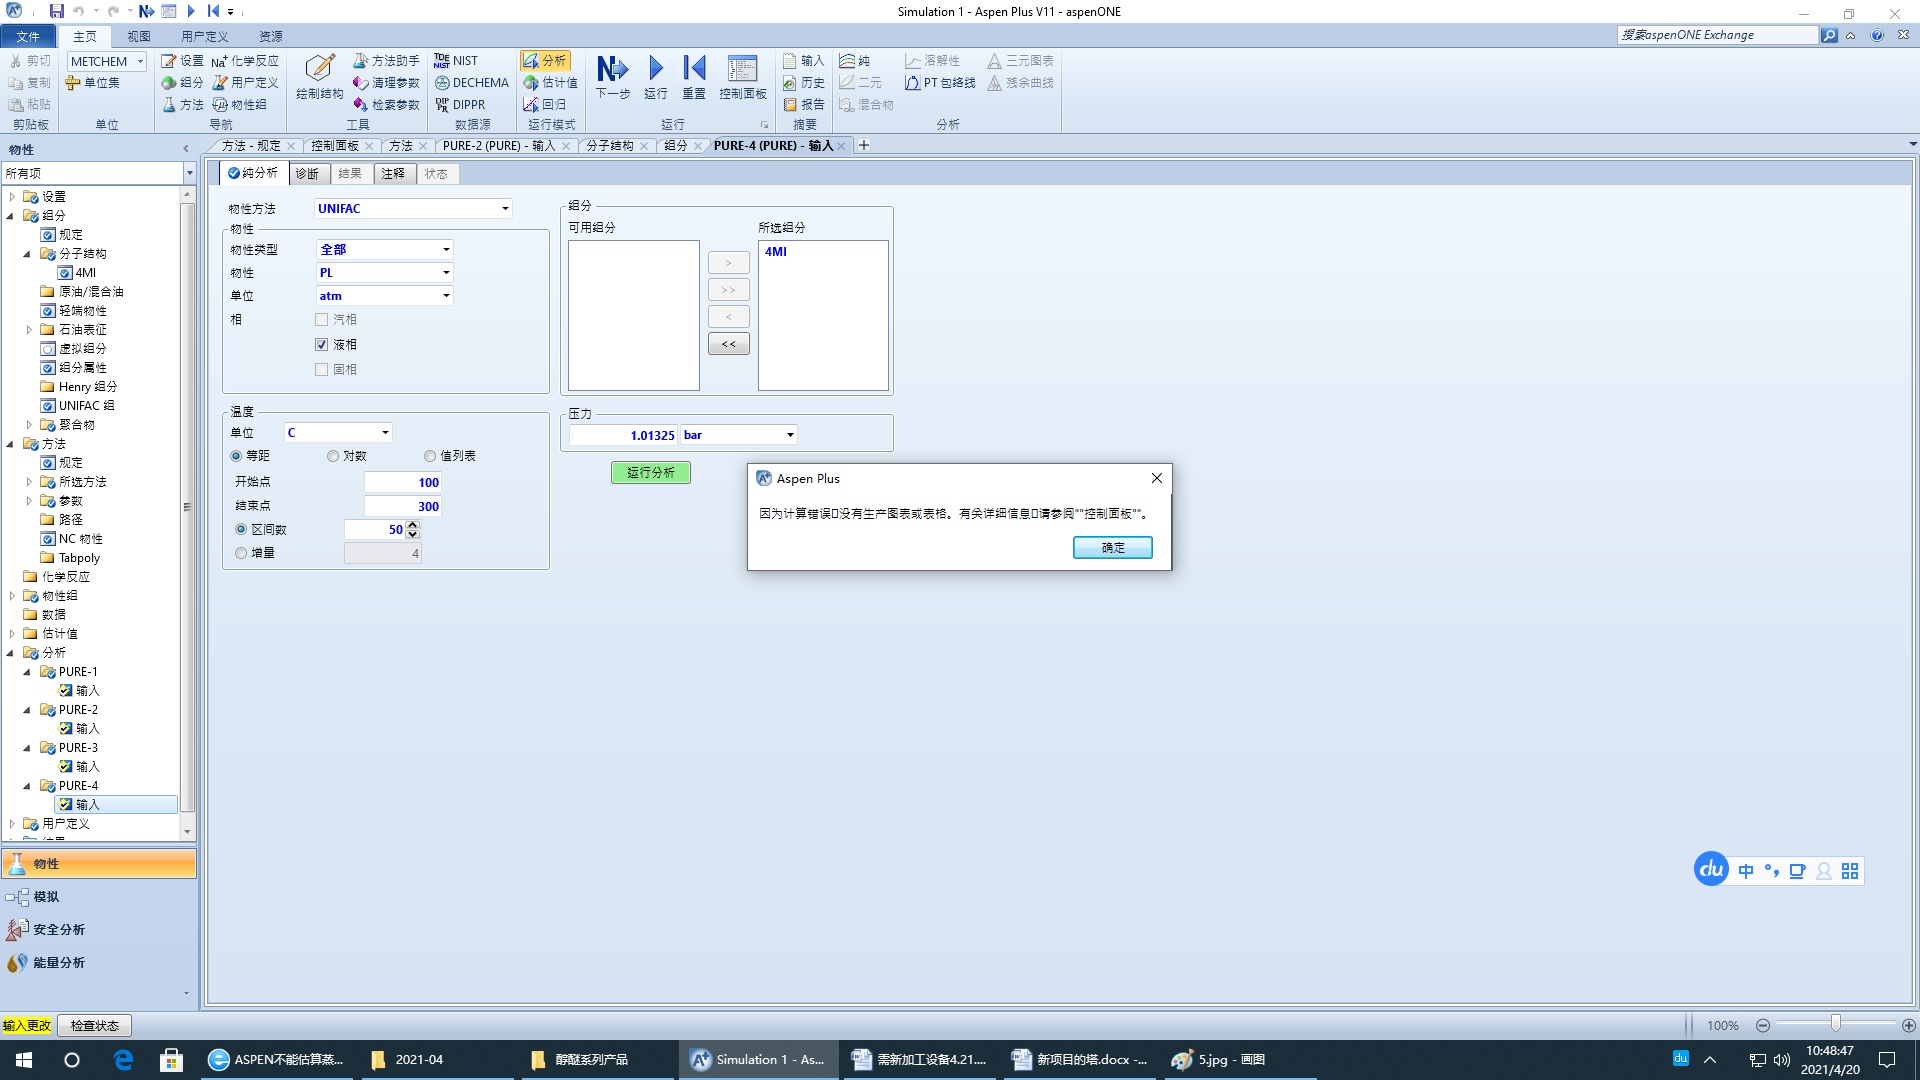
Task: Uncheck the 液相 (liquid phase) checkbox
Action: pos(322,345)
